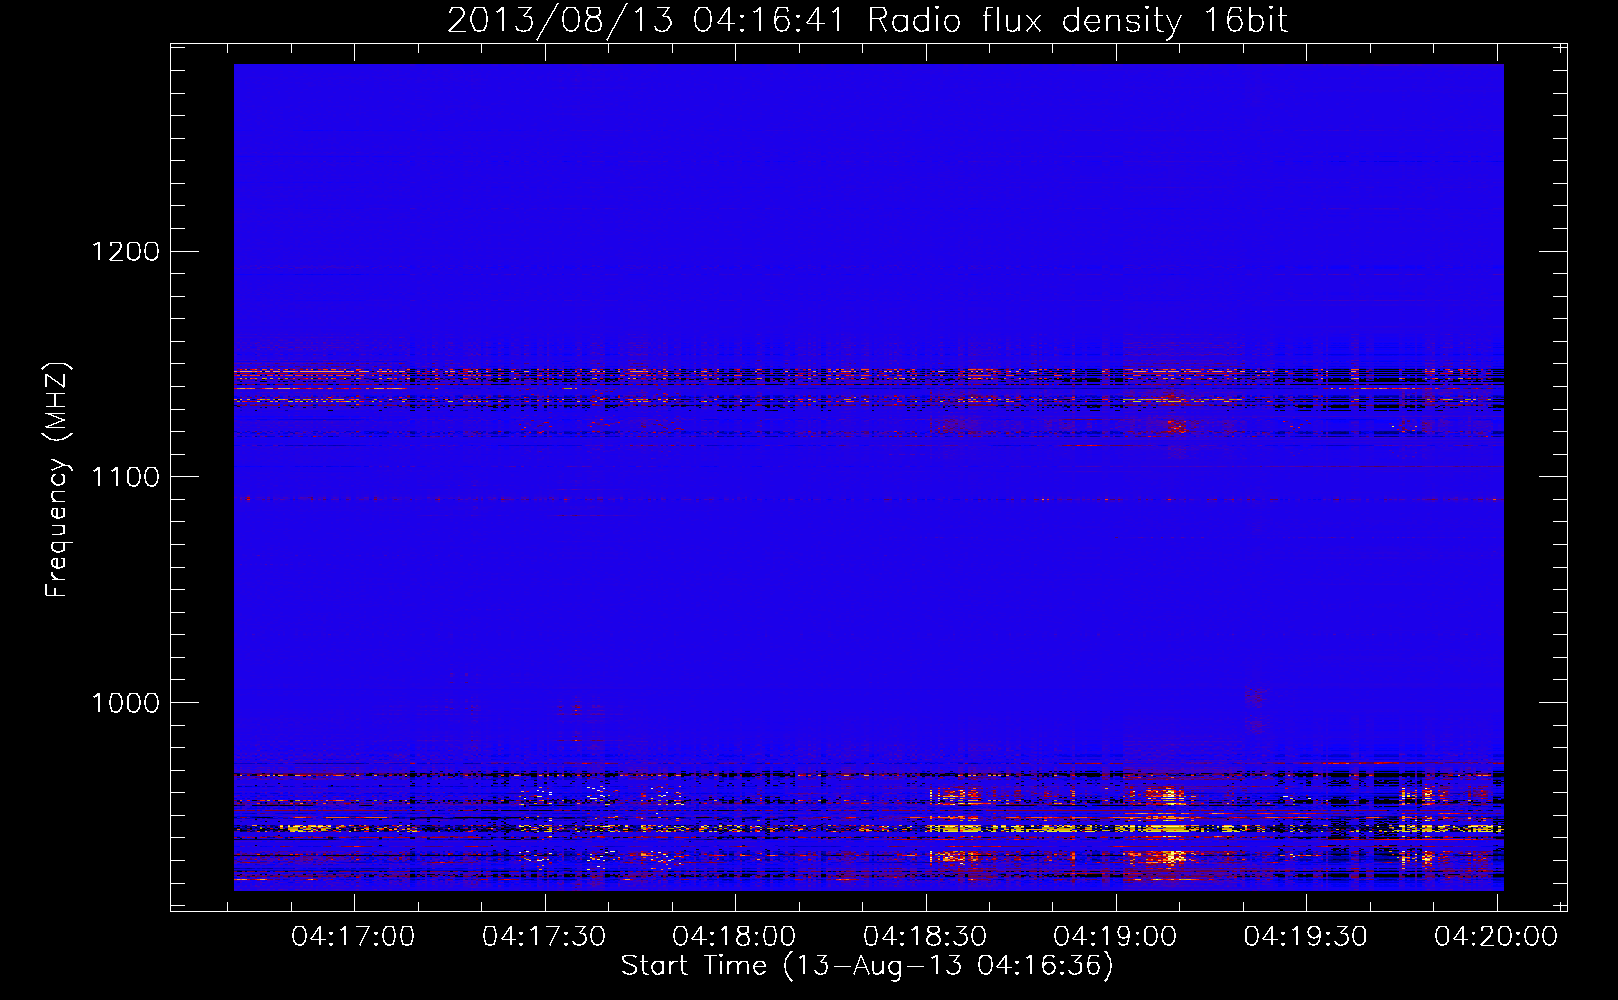Image resolution: width=1618 pixels, height=1000 pixels.
Task: Click the 04:20:00 time tick label
Action: click(x=1496, y=937)
